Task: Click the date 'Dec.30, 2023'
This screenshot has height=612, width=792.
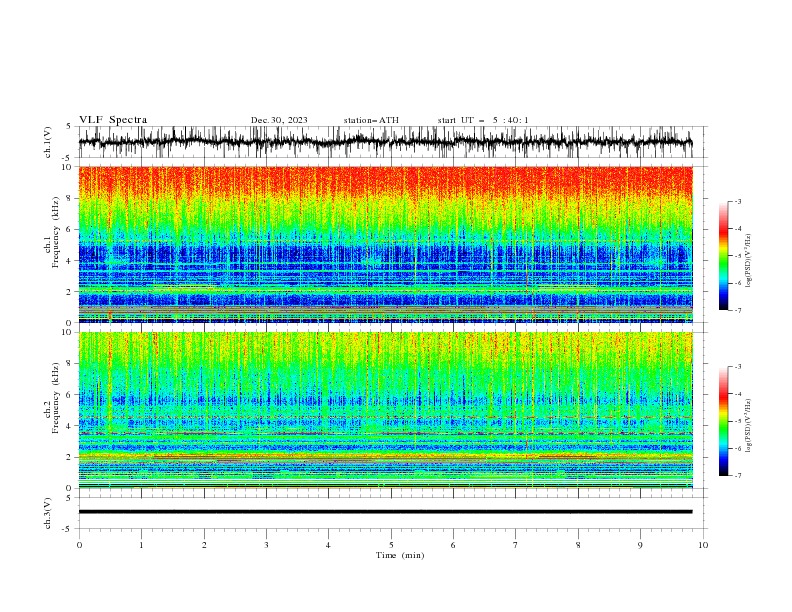Action: tap(279, 120)
